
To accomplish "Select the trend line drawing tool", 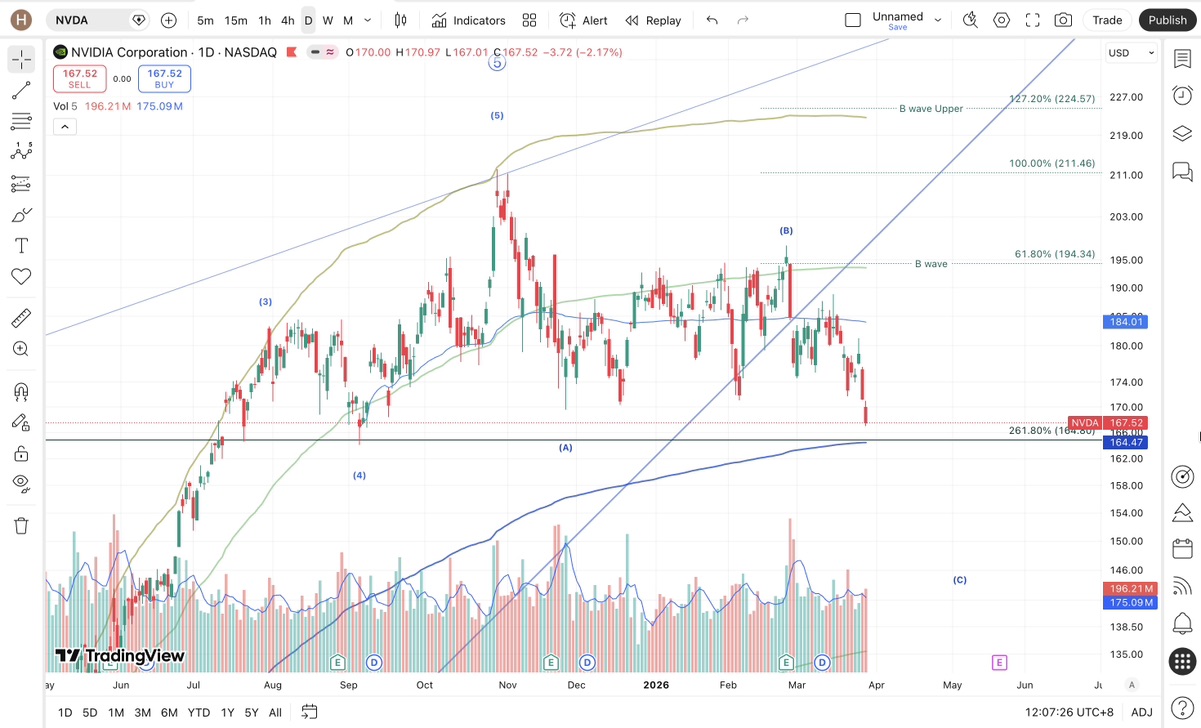I will (x=21, y=91).
